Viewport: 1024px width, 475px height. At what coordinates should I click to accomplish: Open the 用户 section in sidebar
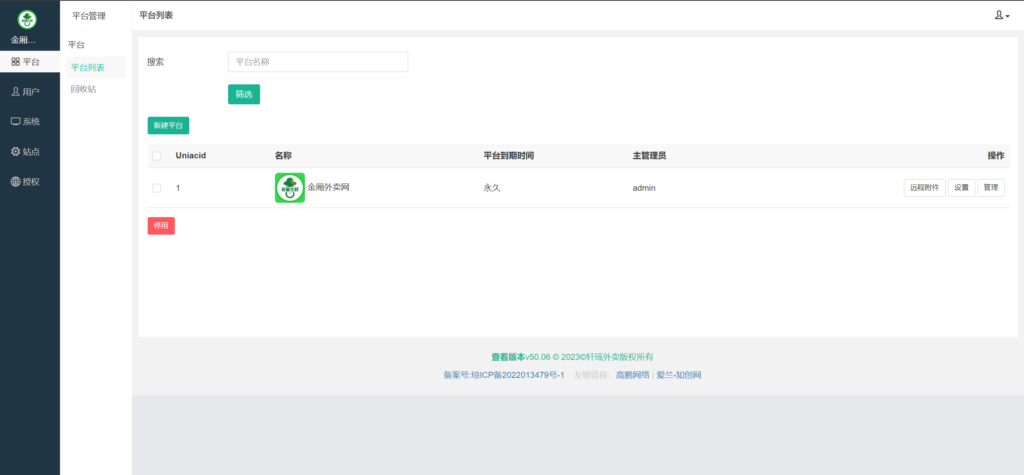tap(26, 92)
